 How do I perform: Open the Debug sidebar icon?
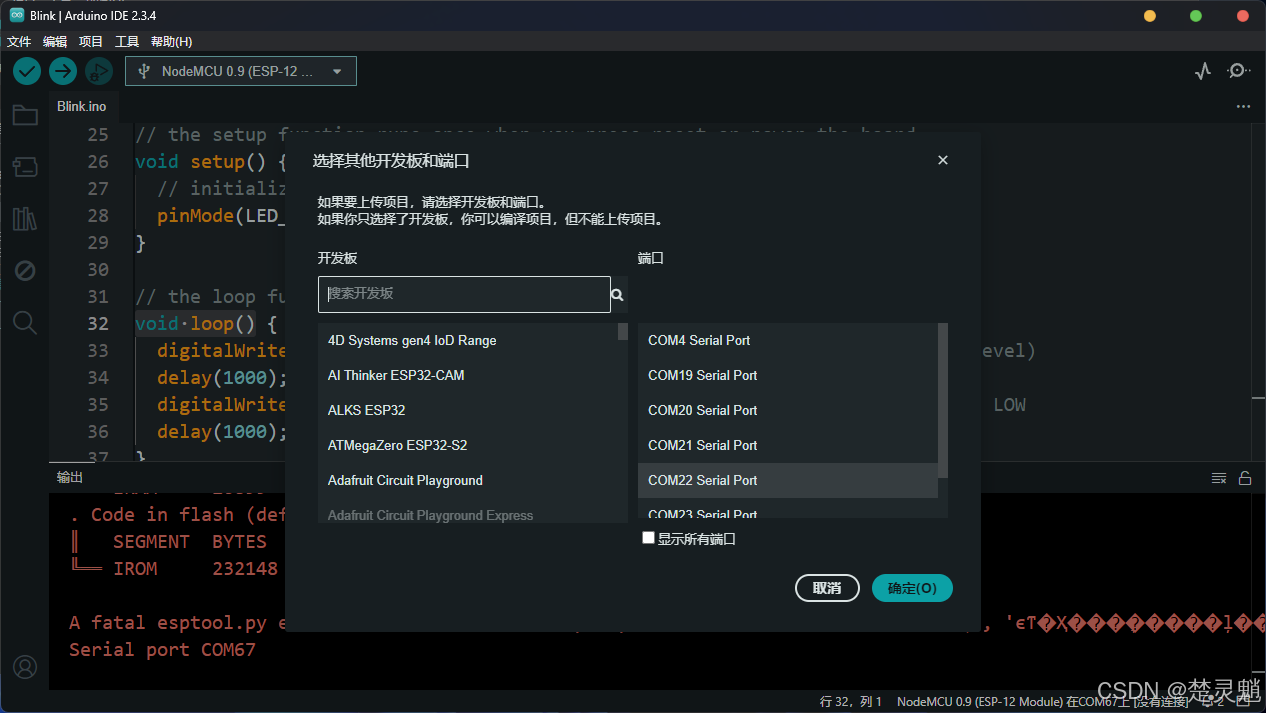click(25, 270)
